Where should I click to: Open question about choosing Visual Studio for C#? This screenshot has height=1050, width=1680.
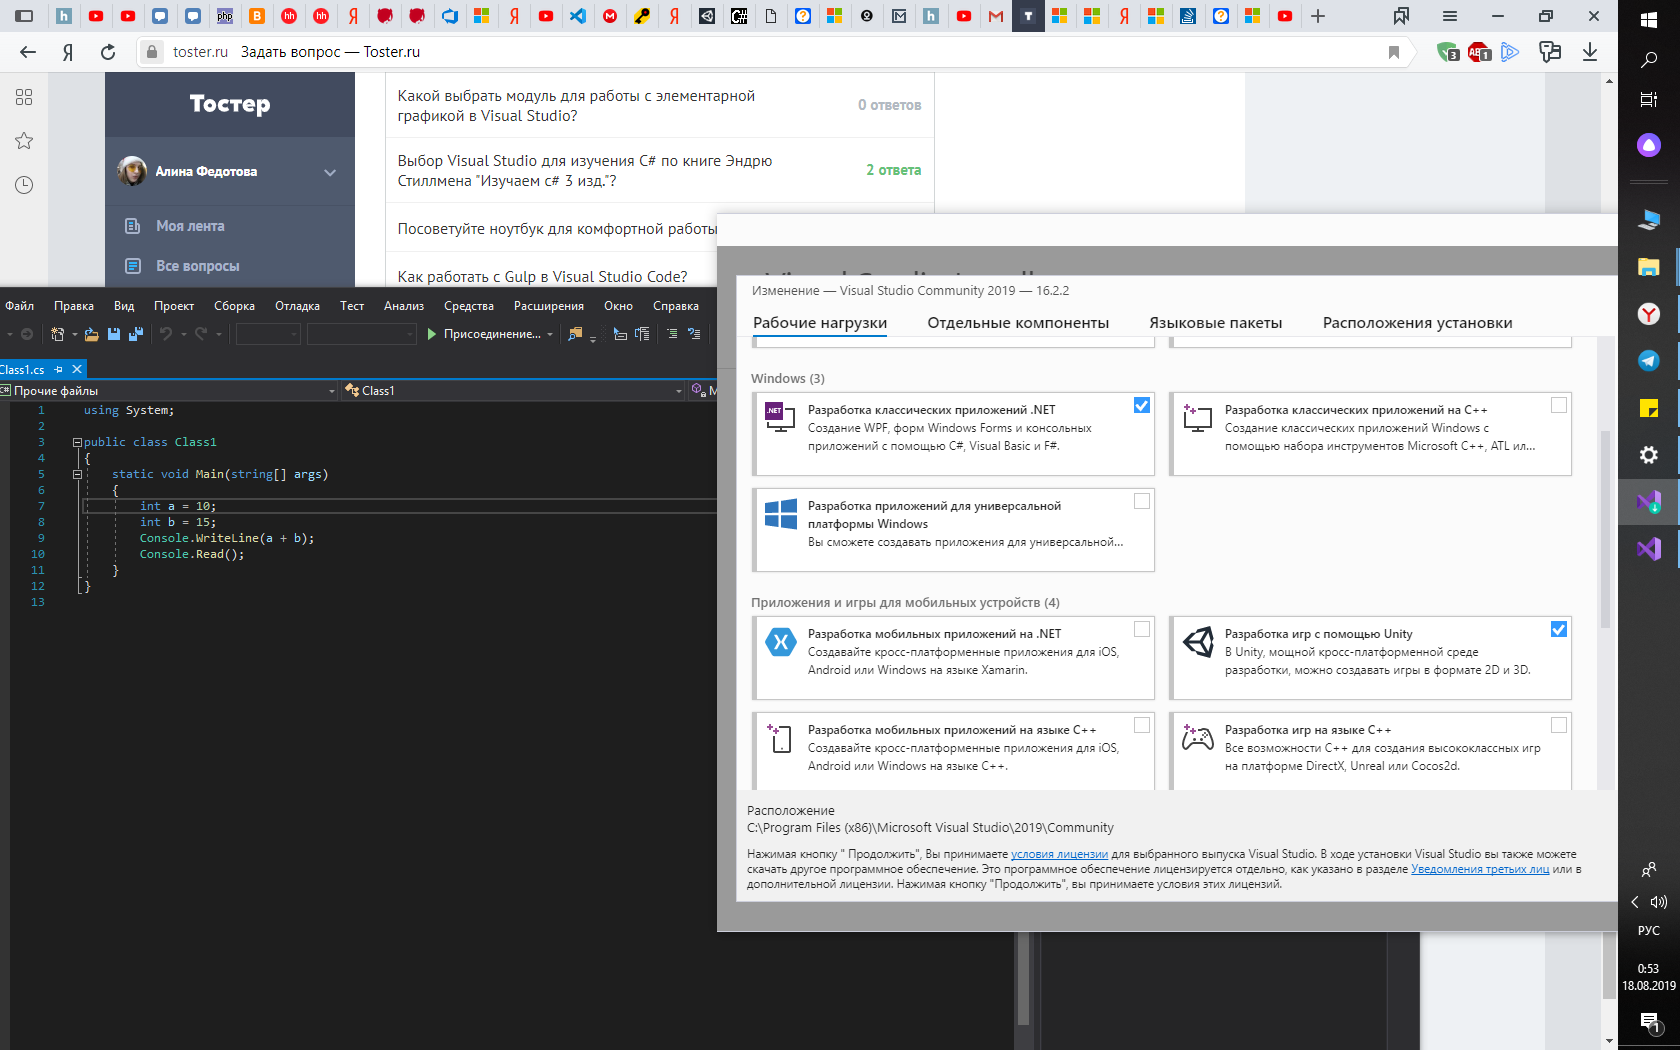point(584,171)
